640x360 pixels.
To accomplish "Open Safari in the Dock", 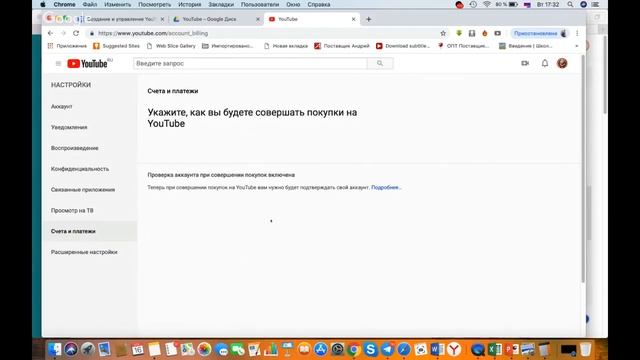I will 404,349.
